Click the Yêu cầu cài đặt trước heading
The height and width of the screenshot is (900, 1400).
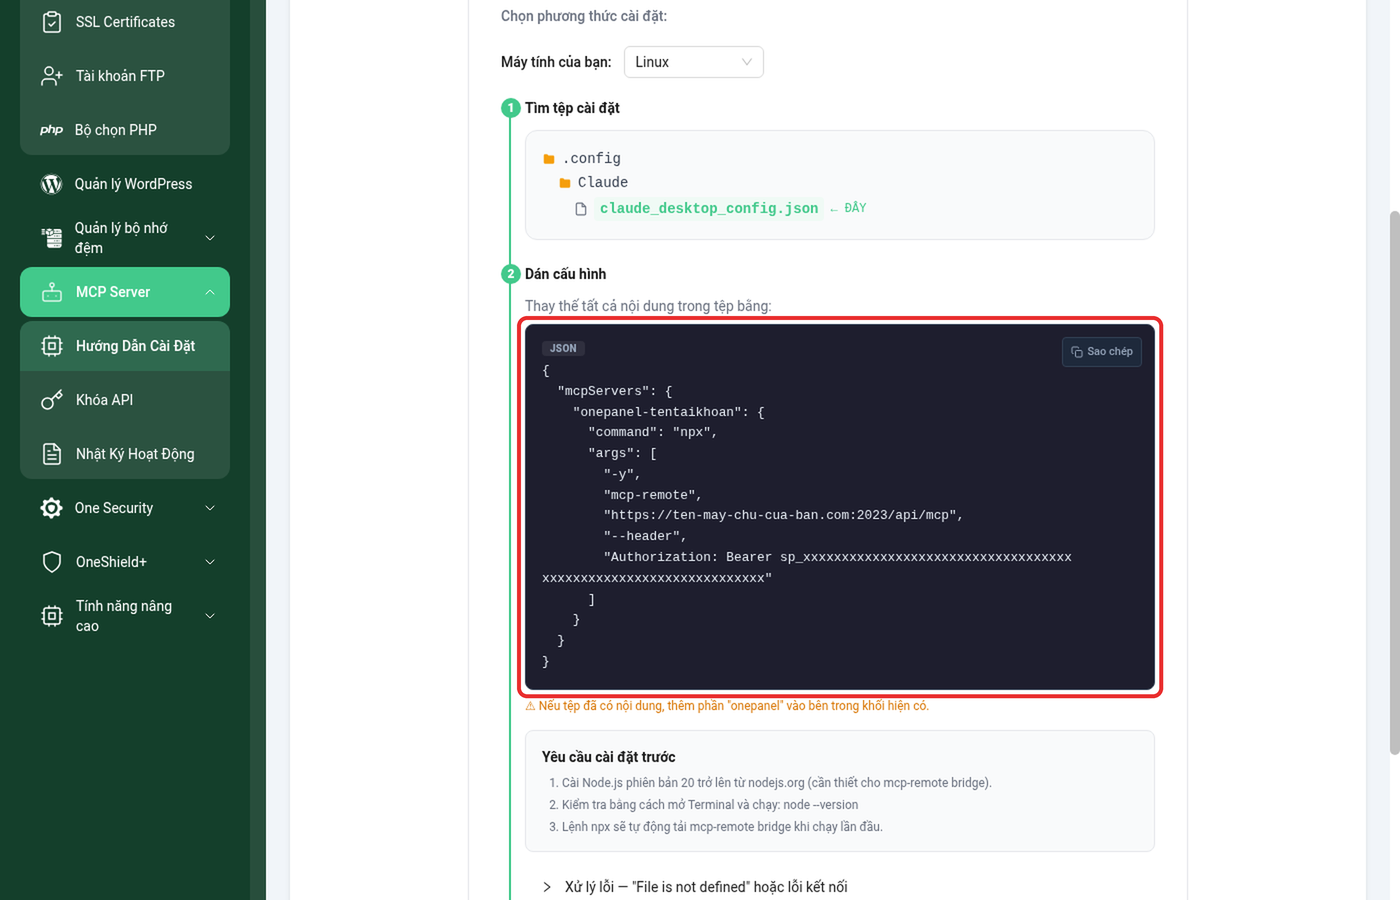click(608, 757)
